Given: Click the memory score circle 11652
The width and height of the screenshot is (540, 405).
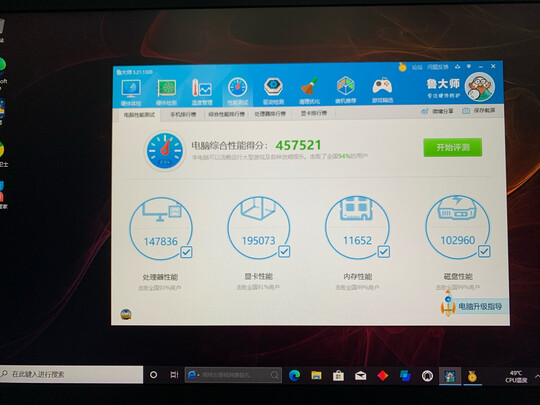Looking at the screenshot, I should [x=357, y=227].
